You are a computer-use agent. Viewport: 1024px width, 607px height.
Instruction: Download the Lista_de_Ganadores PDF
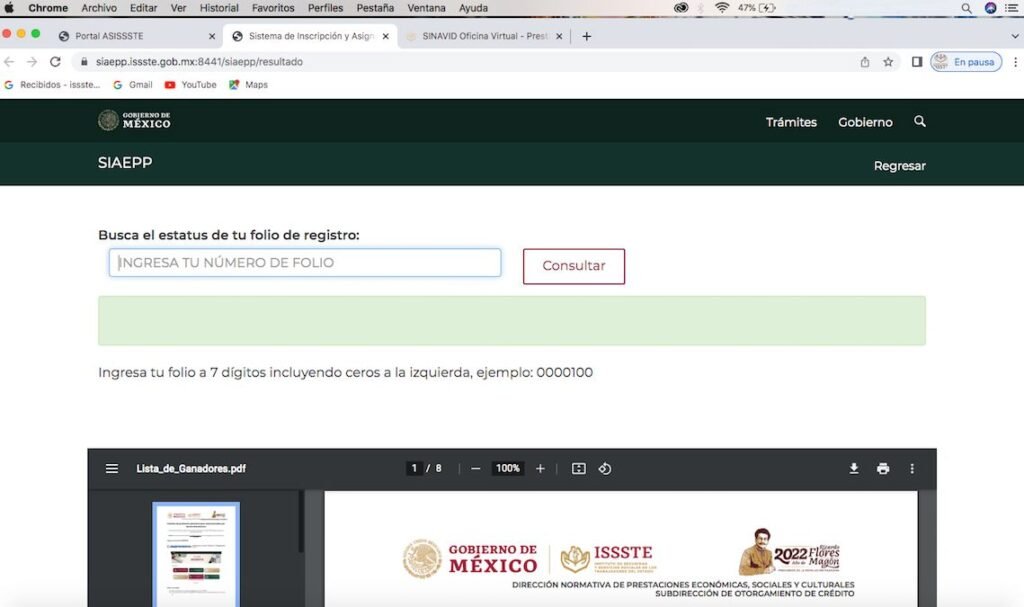pos(854,468)
